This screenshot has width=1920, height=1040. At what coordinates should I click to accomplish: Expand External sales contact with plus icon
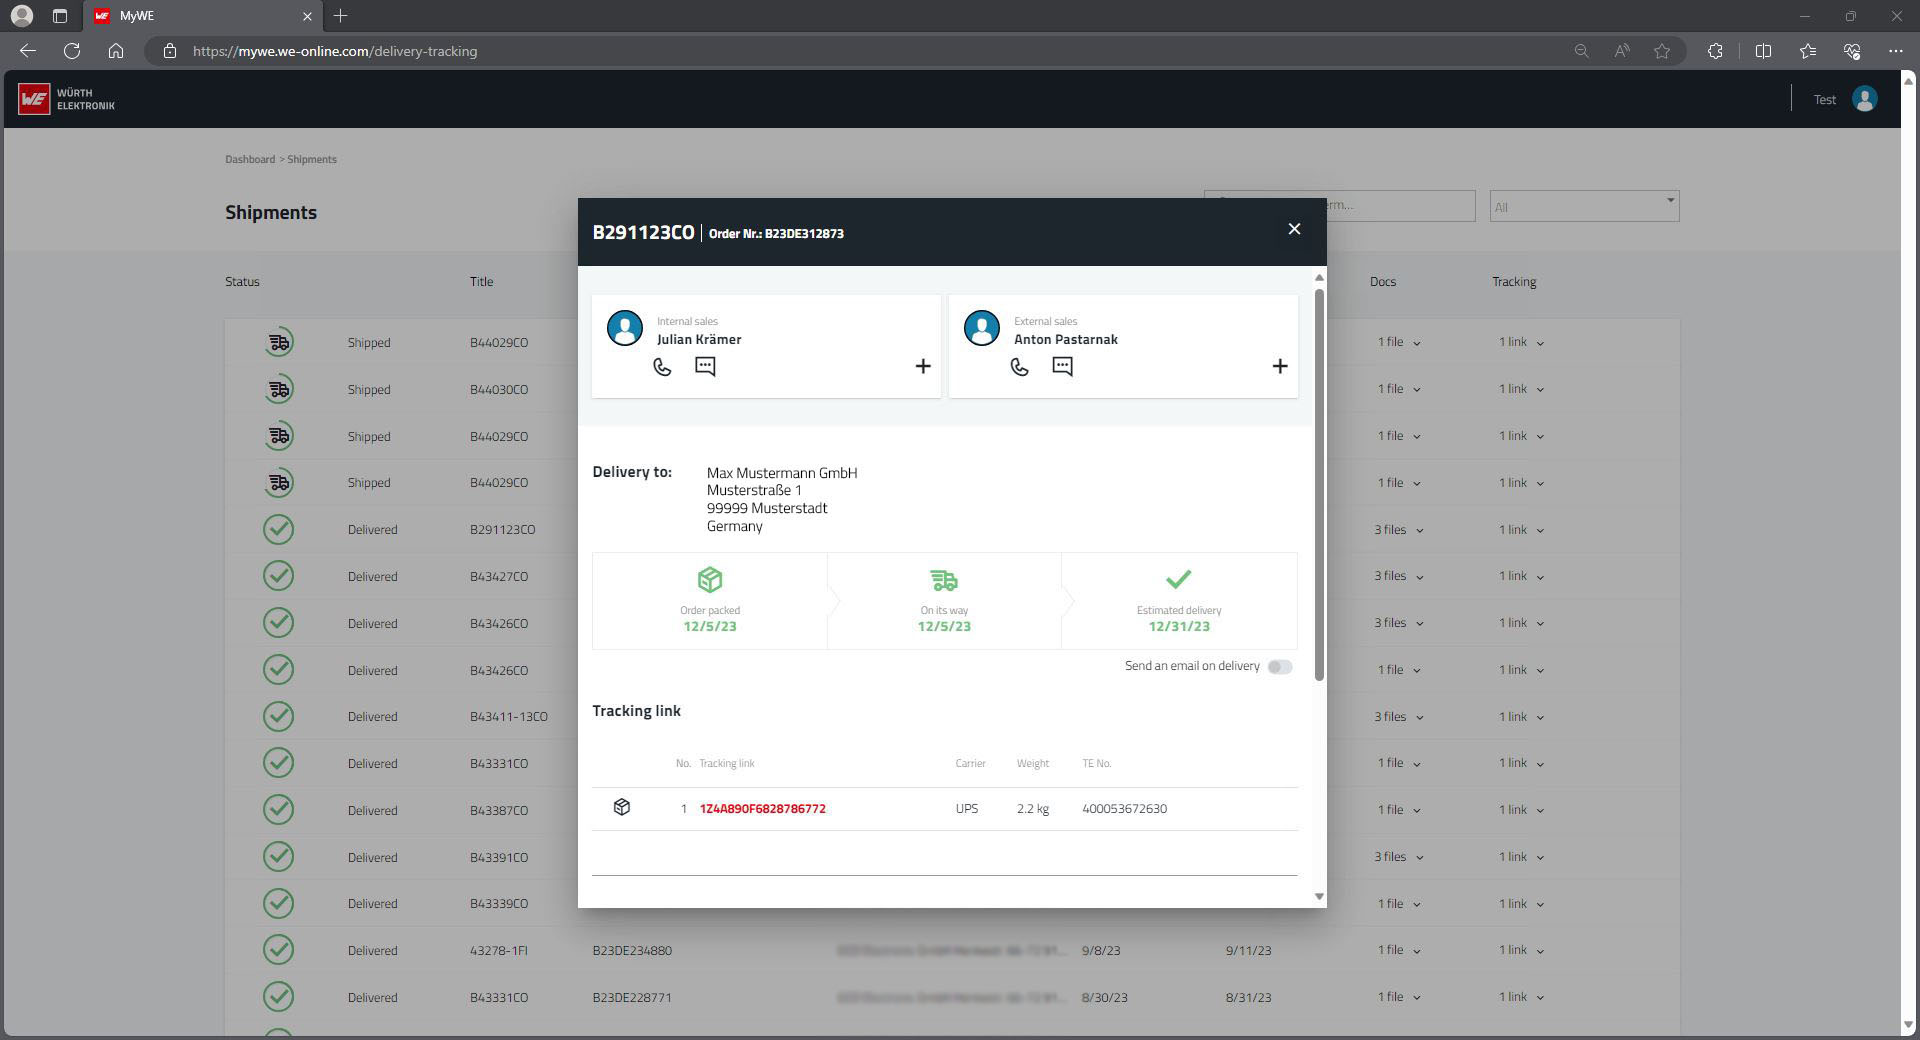point(1279,367)
